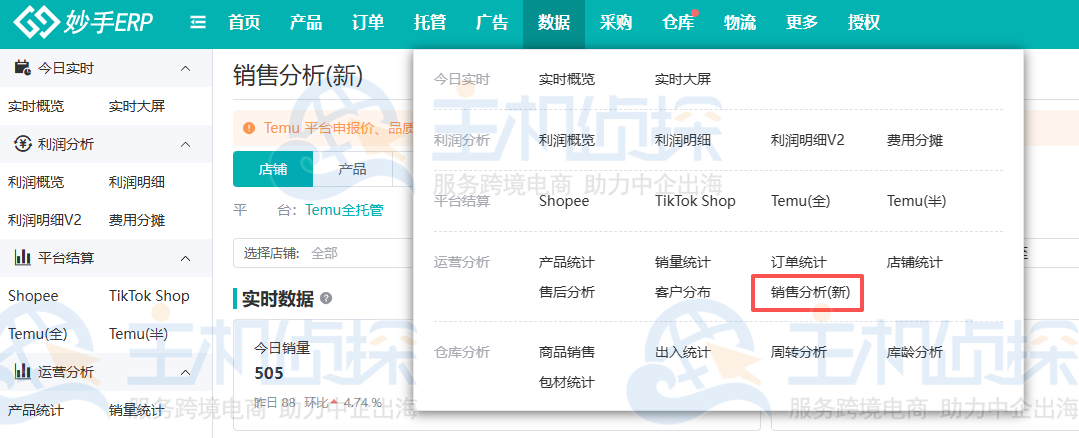Switch to the 店铺 tab
This screenshot has height=438, width=1079.
point(273,169)
